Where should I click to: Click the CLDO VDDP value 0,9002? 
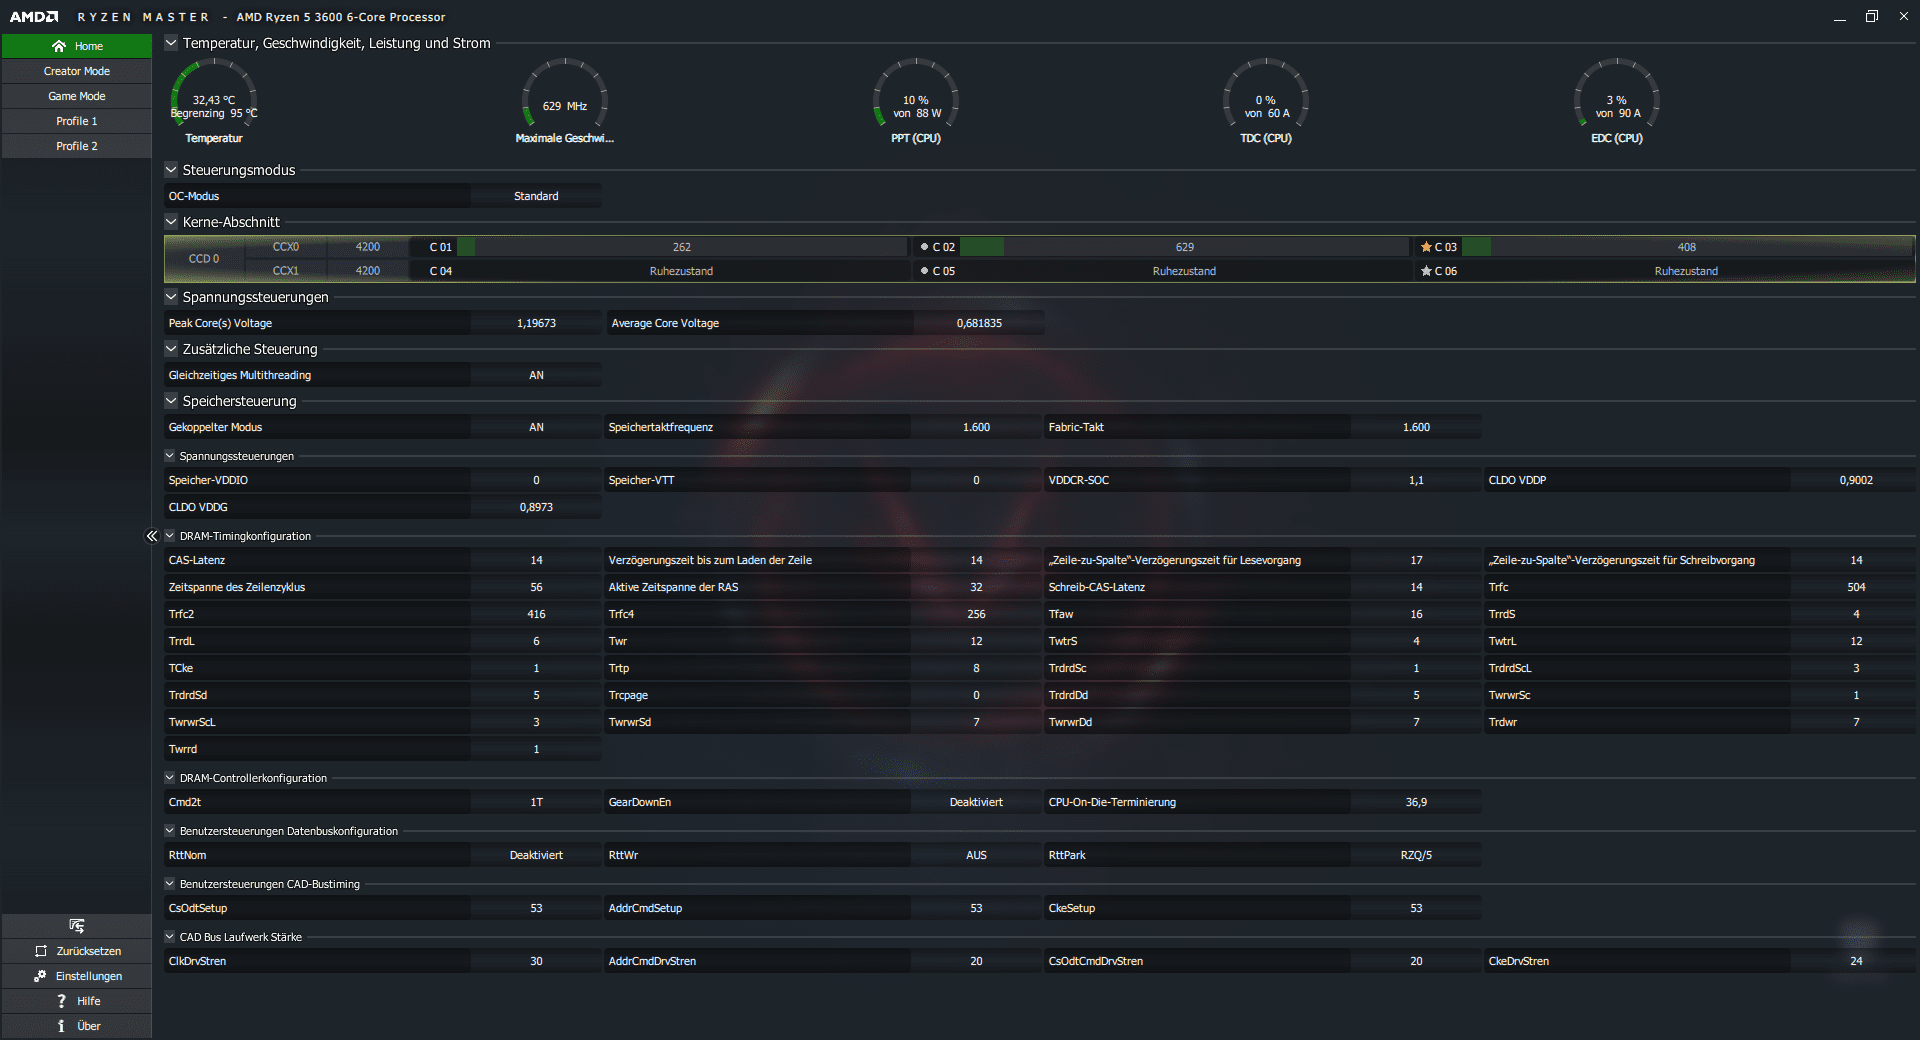tap(1856, 480)
